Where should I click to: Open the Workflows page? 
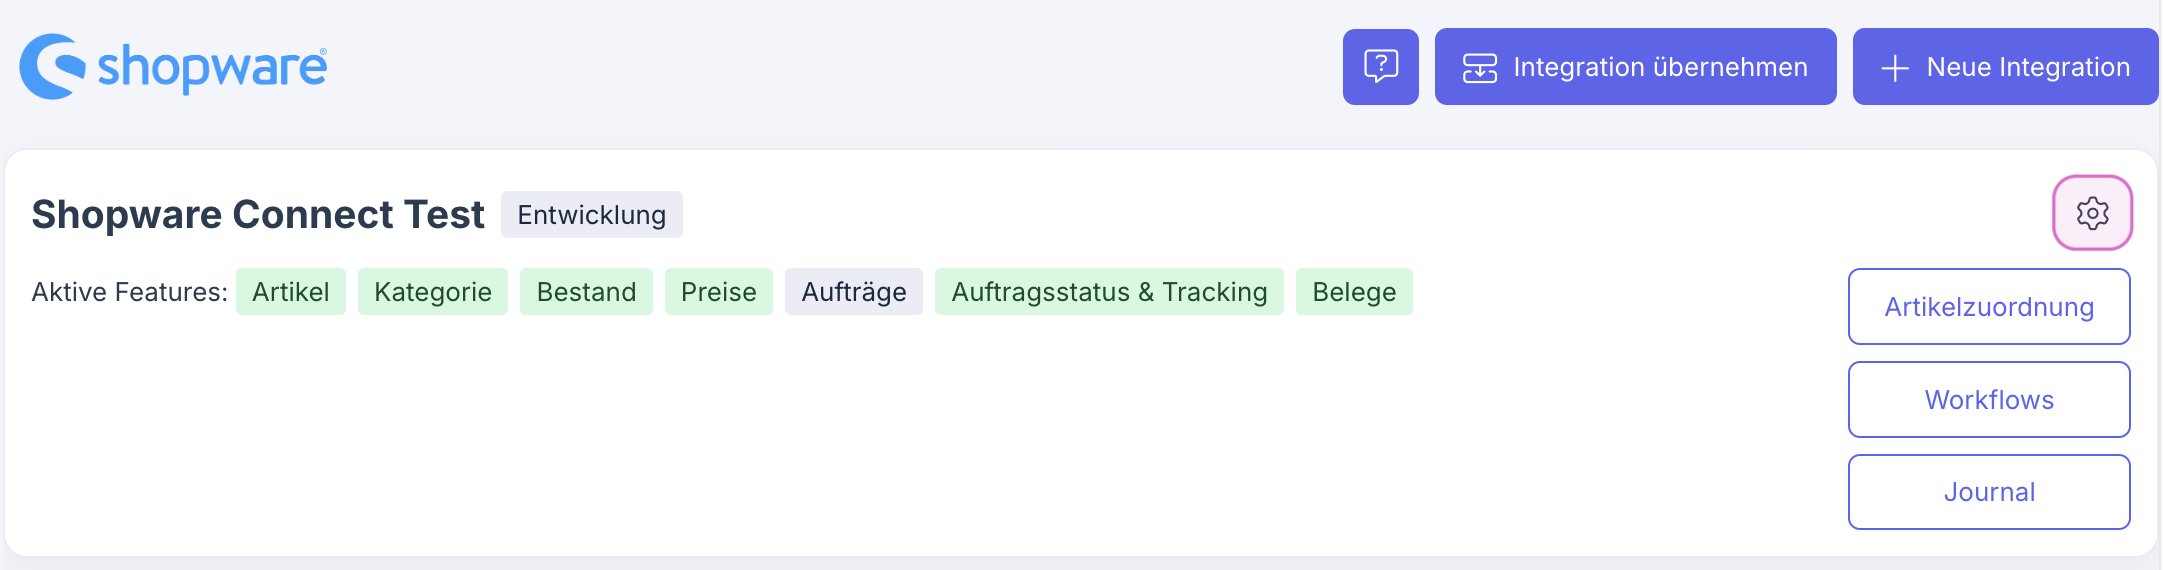(x=1988, y=400)
